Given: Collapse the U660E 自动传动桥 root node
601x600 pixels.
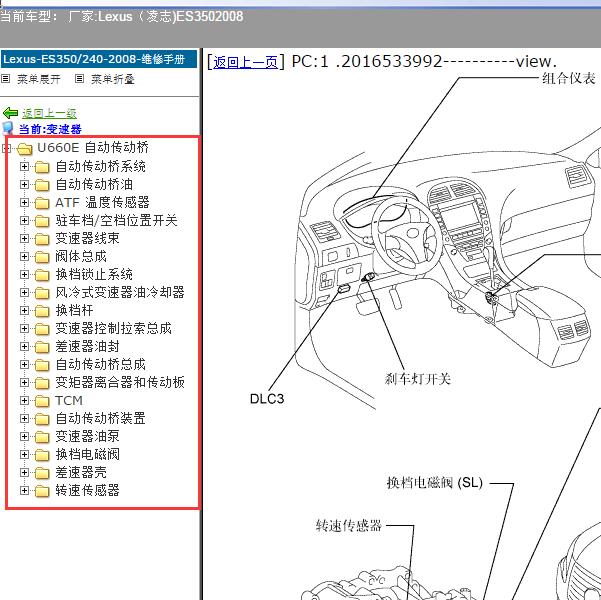Looking at the screenshot, I should pos(8,149).
